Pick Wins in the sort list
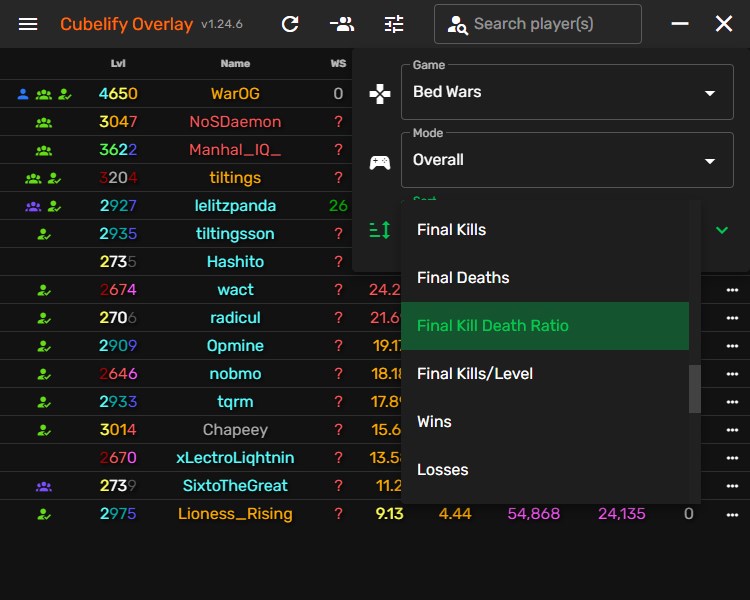Image resolution: width=750 pixels, height=600 pixels. pyautogui.click(x=545, y=422)
